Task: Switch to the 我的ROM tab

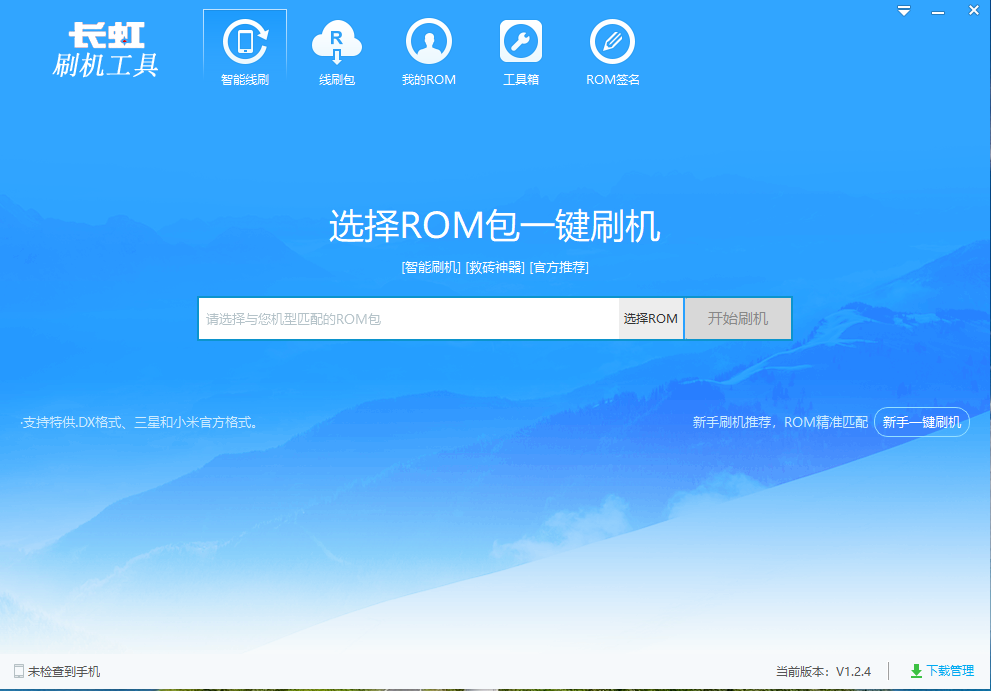Action: click(429, 52)
